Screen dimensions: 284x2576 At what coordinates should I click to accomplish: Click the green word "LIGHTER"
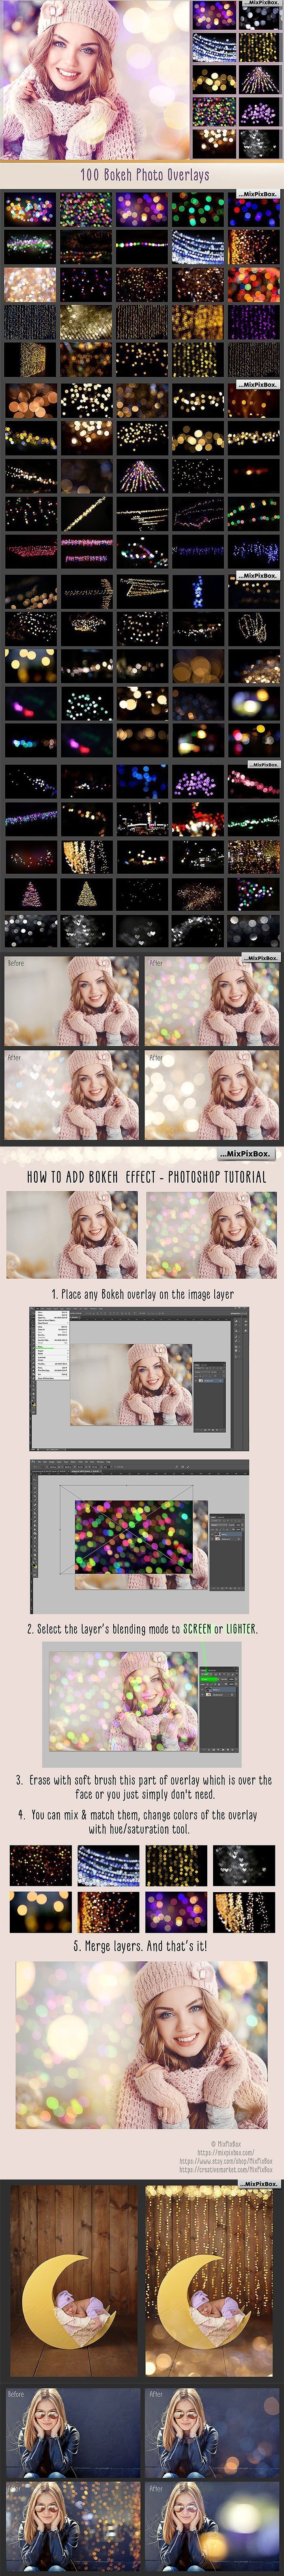coord(241,1629)
